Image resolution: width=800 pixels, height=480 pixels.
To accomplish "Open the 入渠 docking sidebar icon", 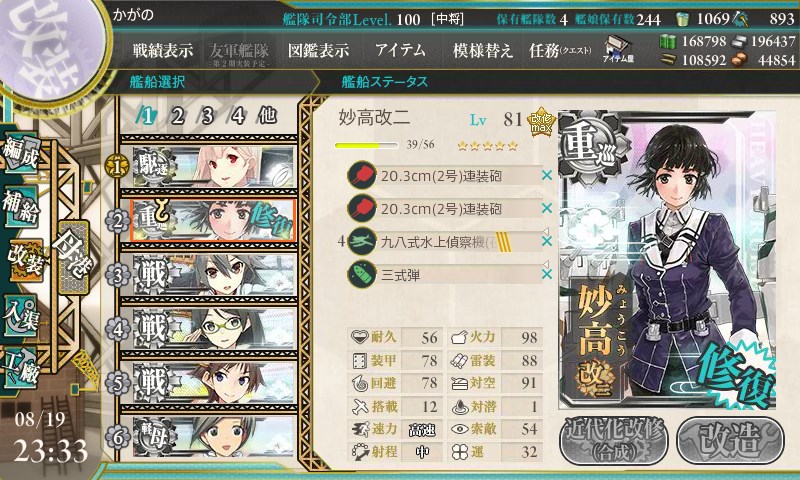I will tap(21, 316).
